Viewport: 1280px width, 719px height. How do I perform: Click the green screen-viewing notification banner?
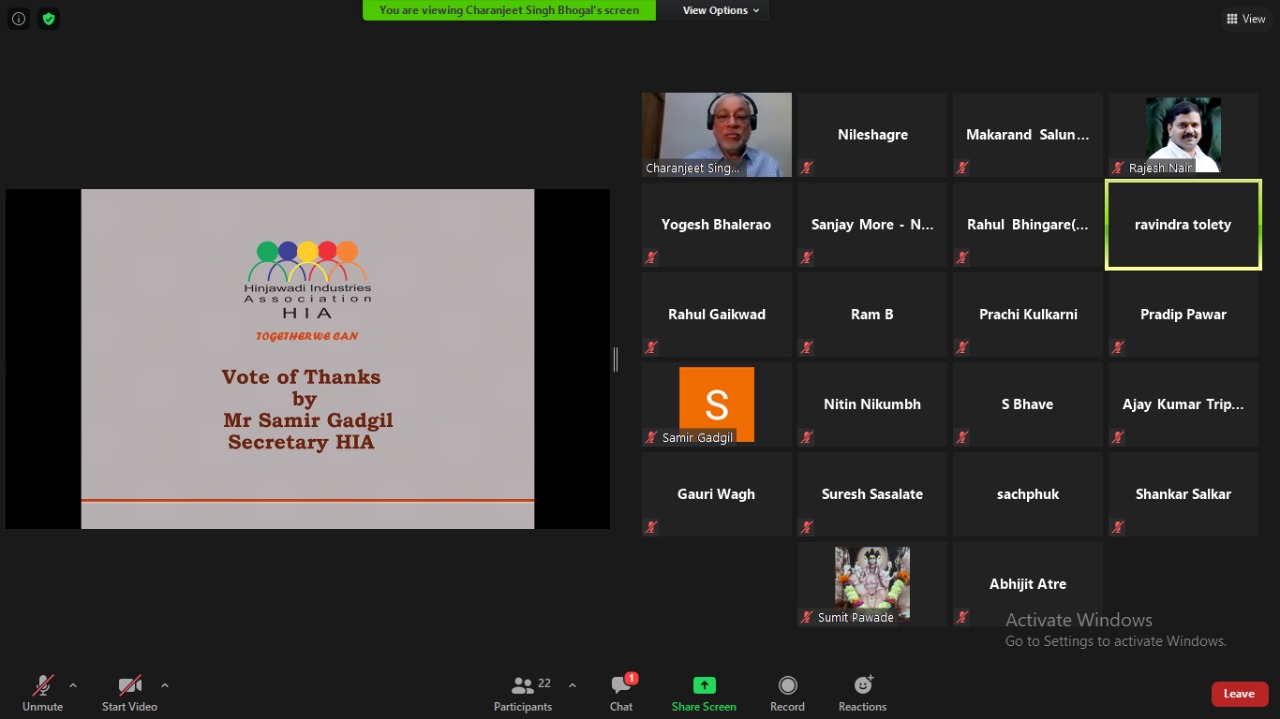click(x=509, y=10)
